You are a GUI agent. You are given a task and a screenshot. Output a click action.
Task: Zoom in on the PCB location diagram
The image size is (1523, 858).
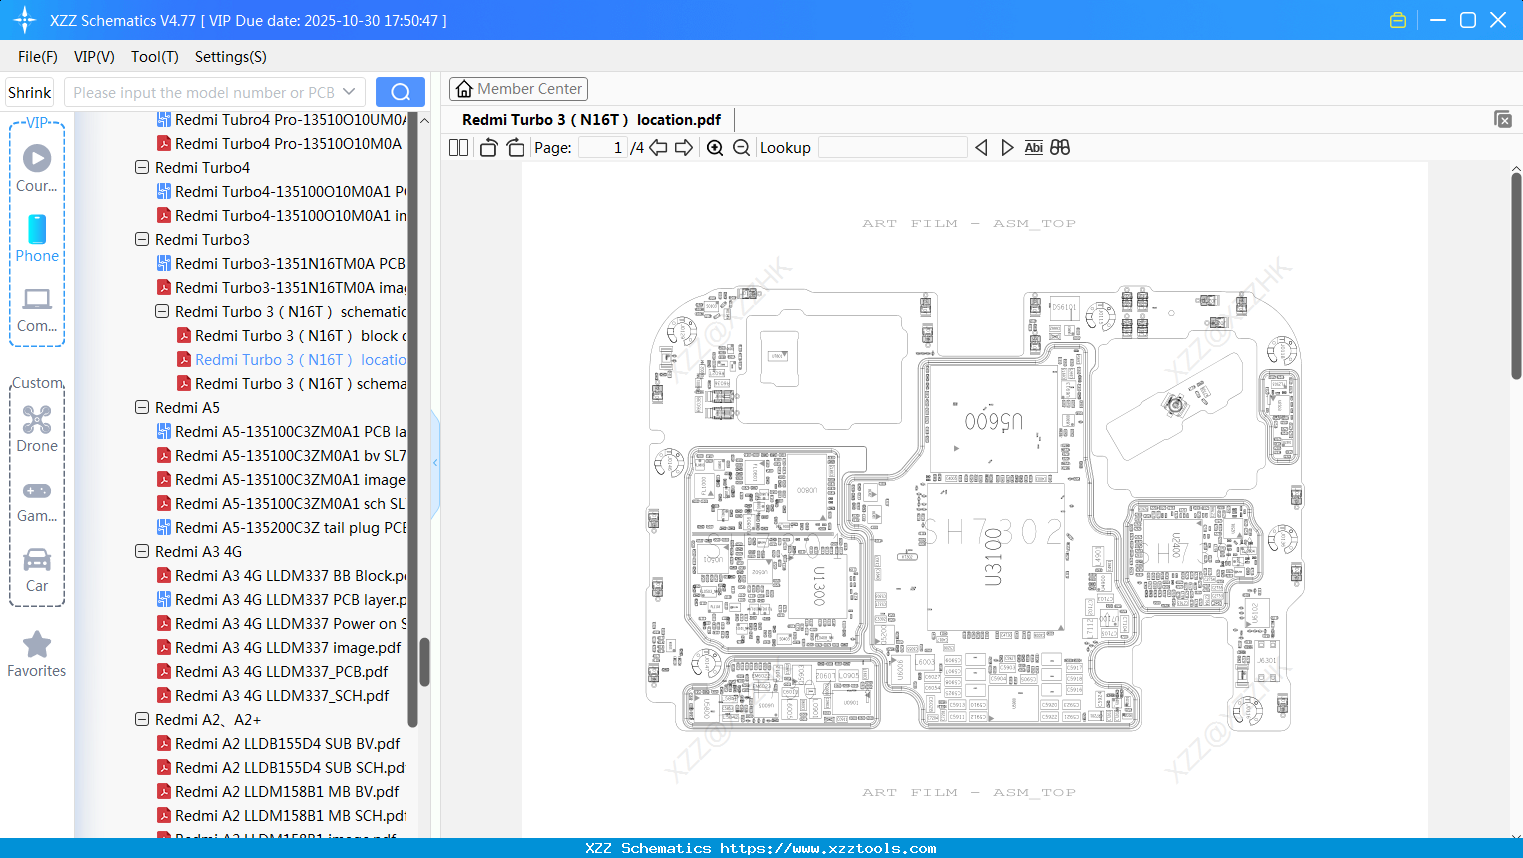coord(715,147)
